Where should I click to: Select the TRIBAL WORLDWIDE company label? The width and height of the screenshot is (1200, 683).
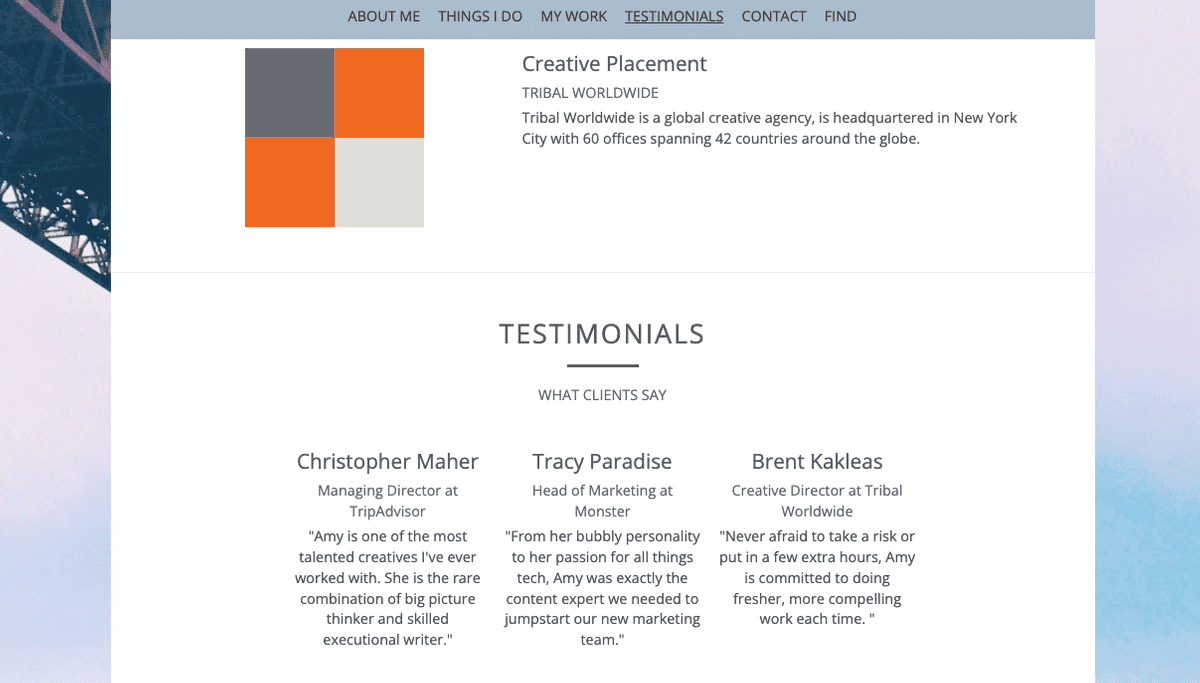click(590, 92)
